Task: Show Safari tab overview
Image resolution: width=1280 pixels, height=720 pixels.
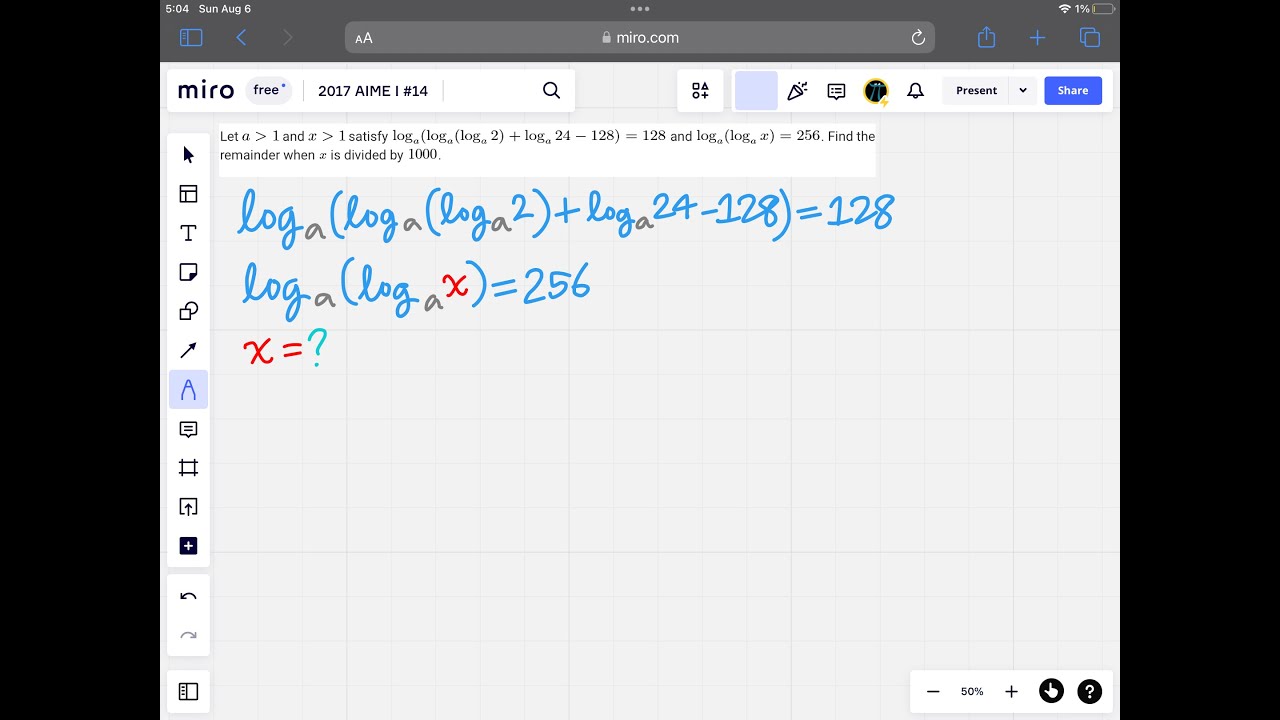Action: (x=1090, y=38)
